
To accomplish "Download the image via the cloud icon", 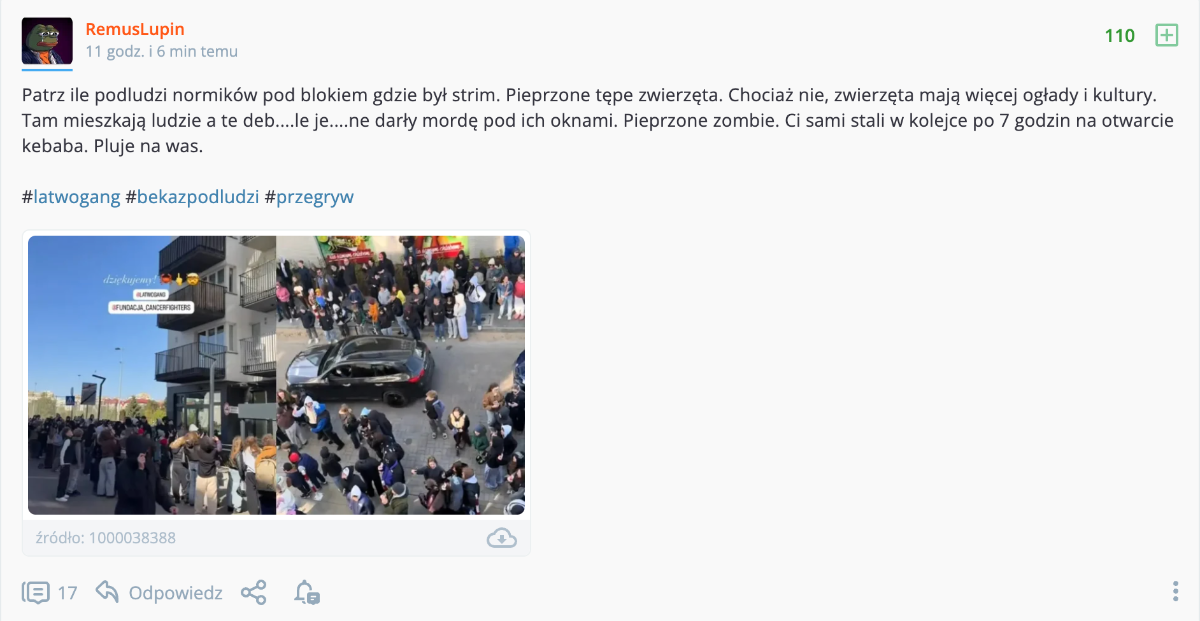I will click(x=501, y=538).
